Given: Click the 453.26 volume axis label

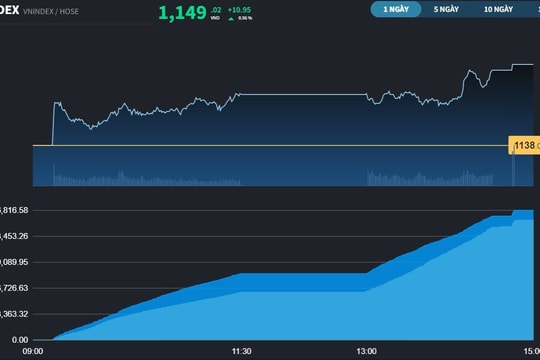Looking at the screenshot, I should point(14,236).
